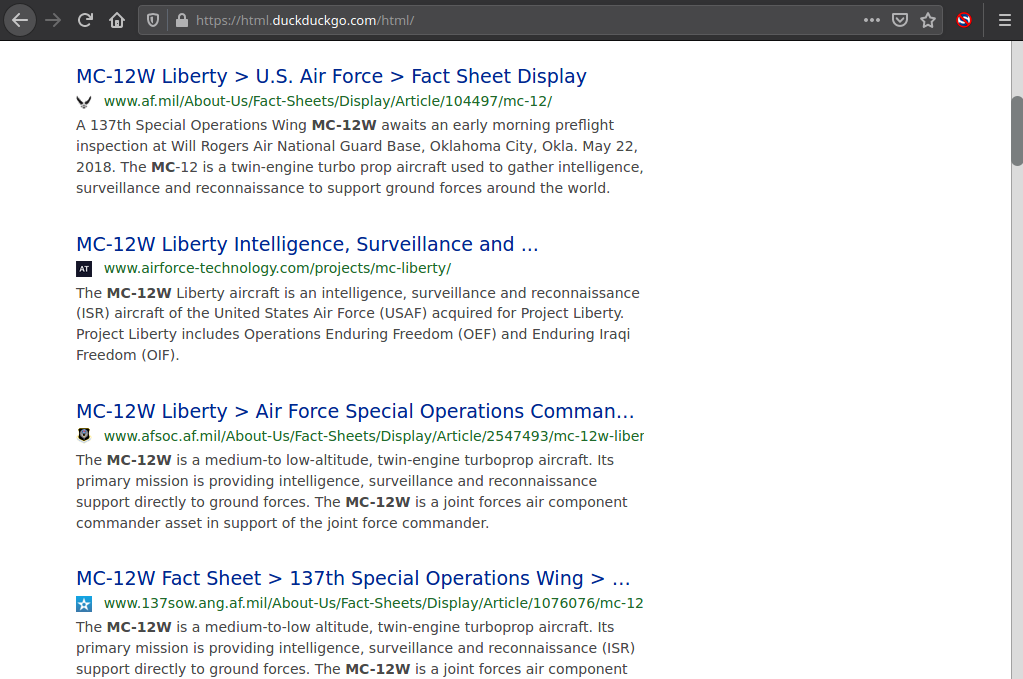Viewport: 1023px width, 679px height.
Task: Reload the current page
Action: coord(85,20)
